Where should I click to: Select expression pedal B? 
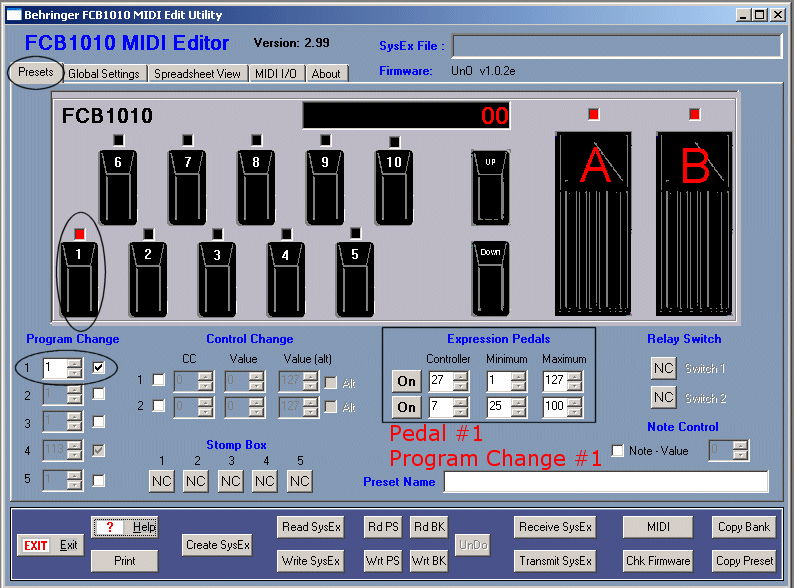(694, 223)
